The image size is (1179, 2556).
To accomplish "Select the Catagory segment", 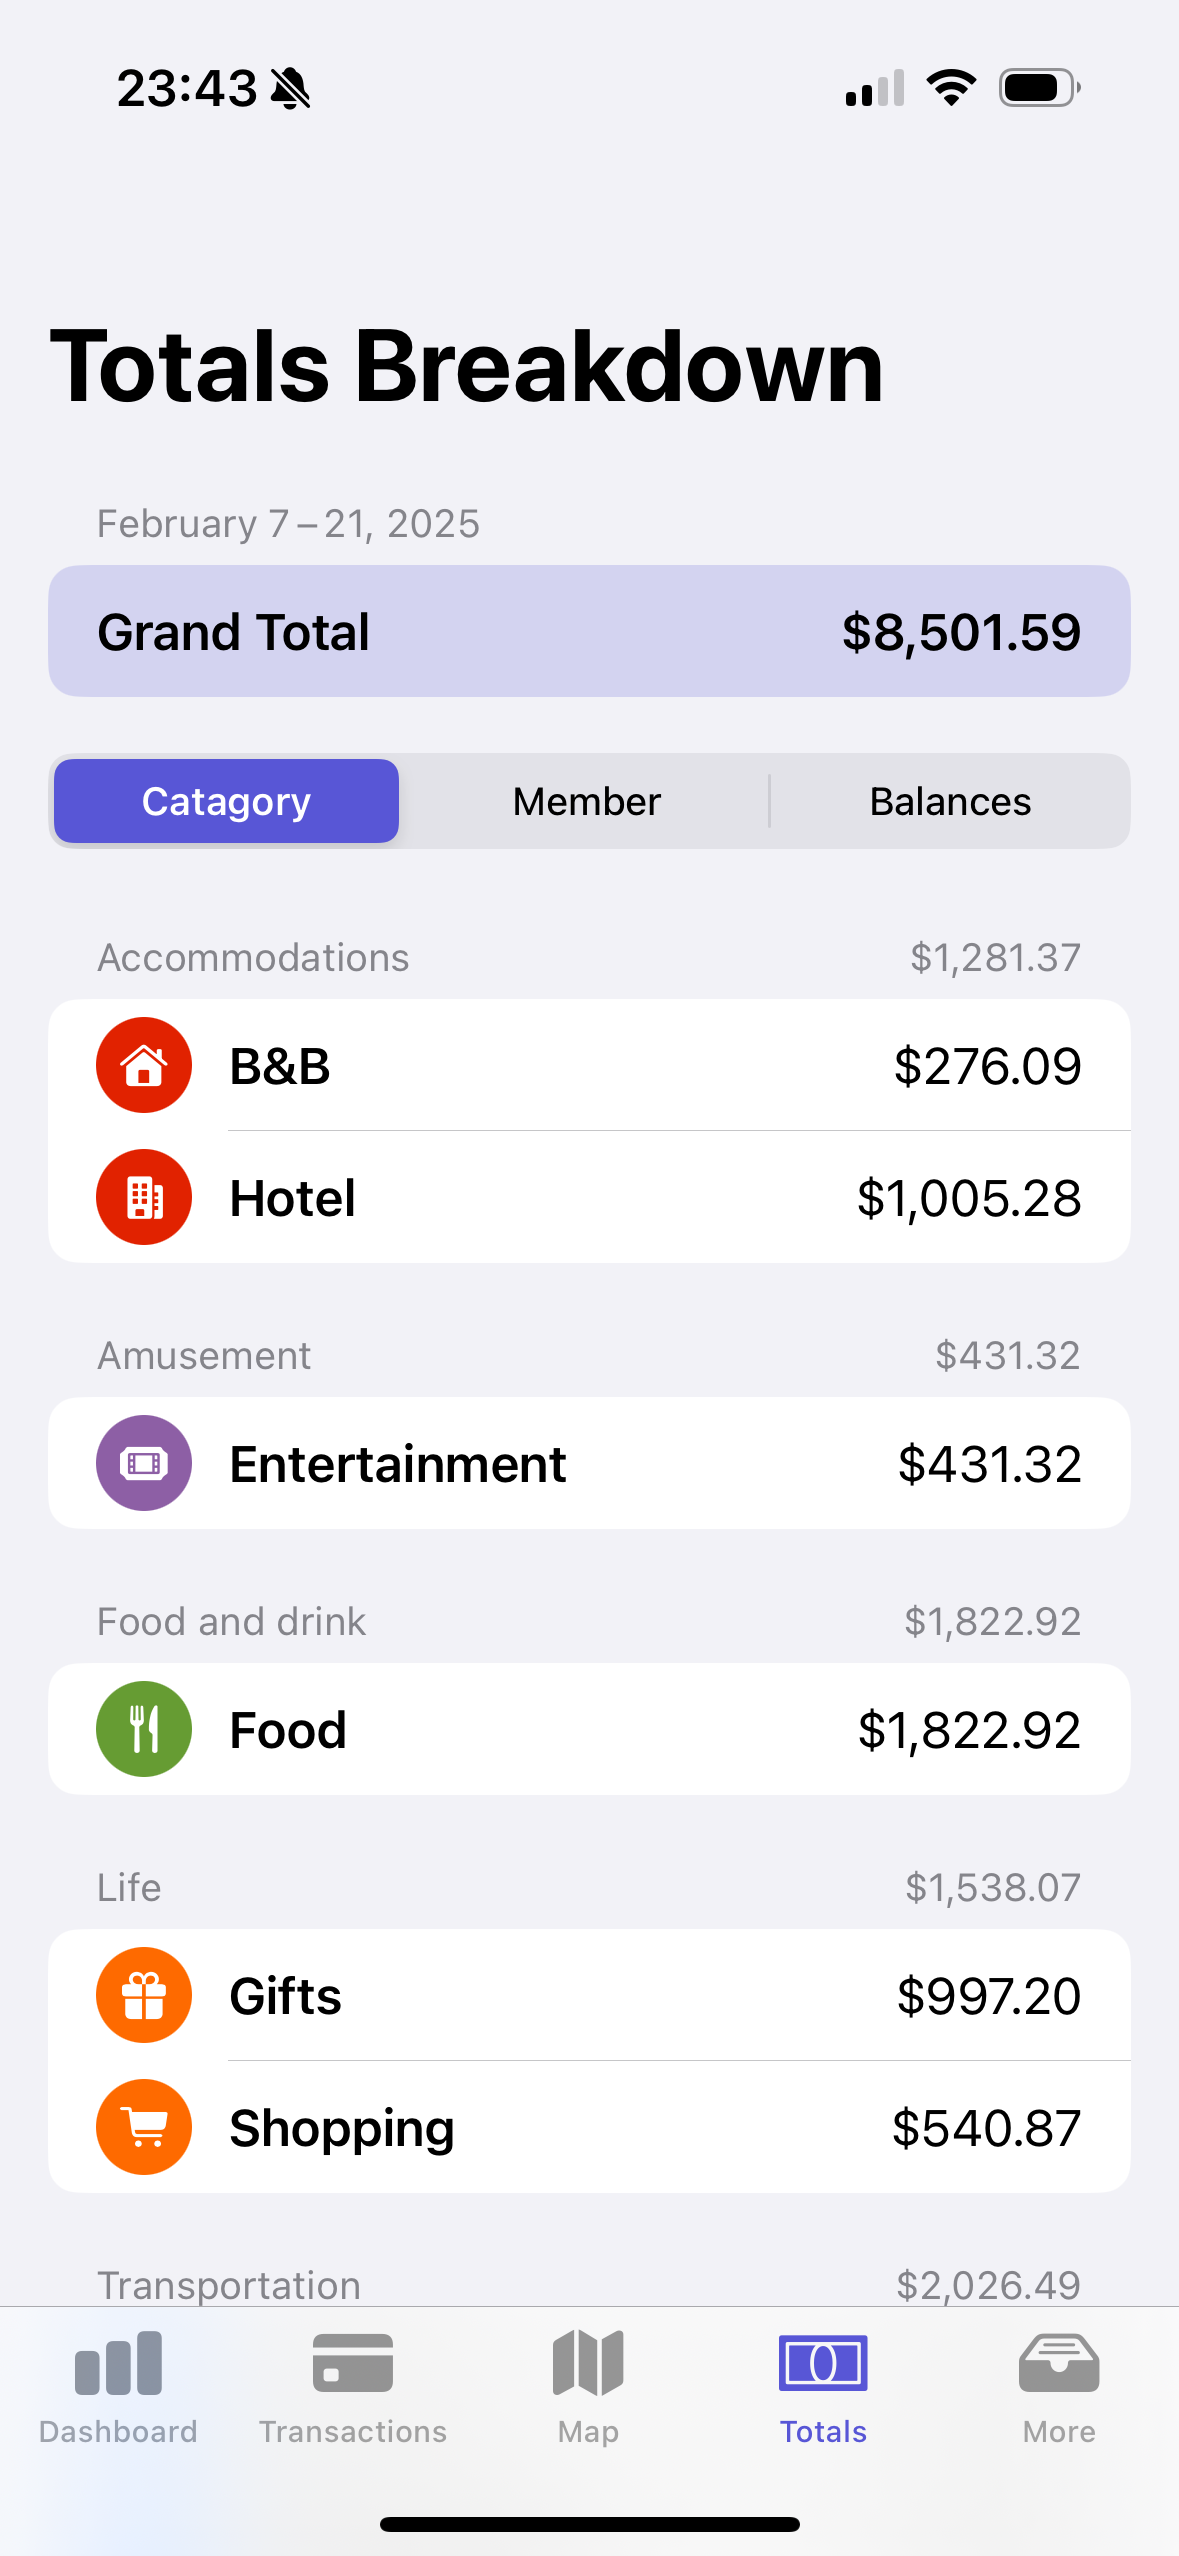I will coord(227,801).
